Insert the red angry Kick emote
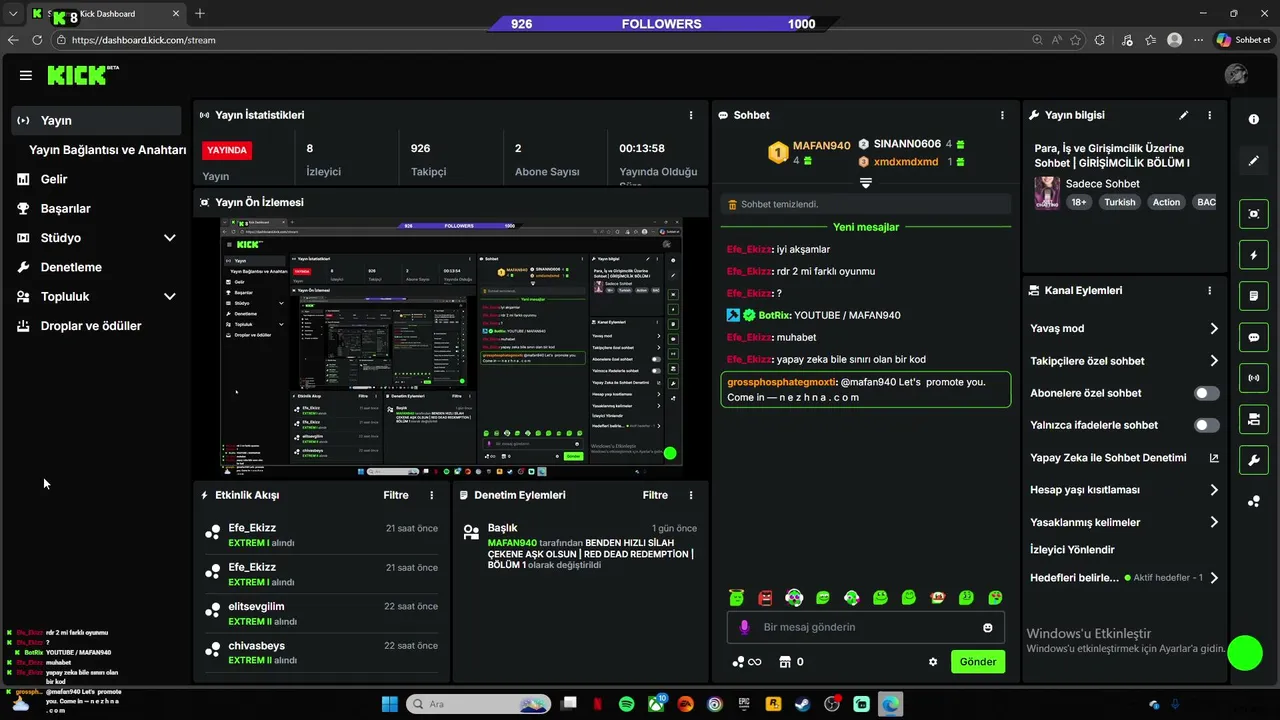This screenshot has width=1280, height=720. pyautogui.click(x=765, y=598)
